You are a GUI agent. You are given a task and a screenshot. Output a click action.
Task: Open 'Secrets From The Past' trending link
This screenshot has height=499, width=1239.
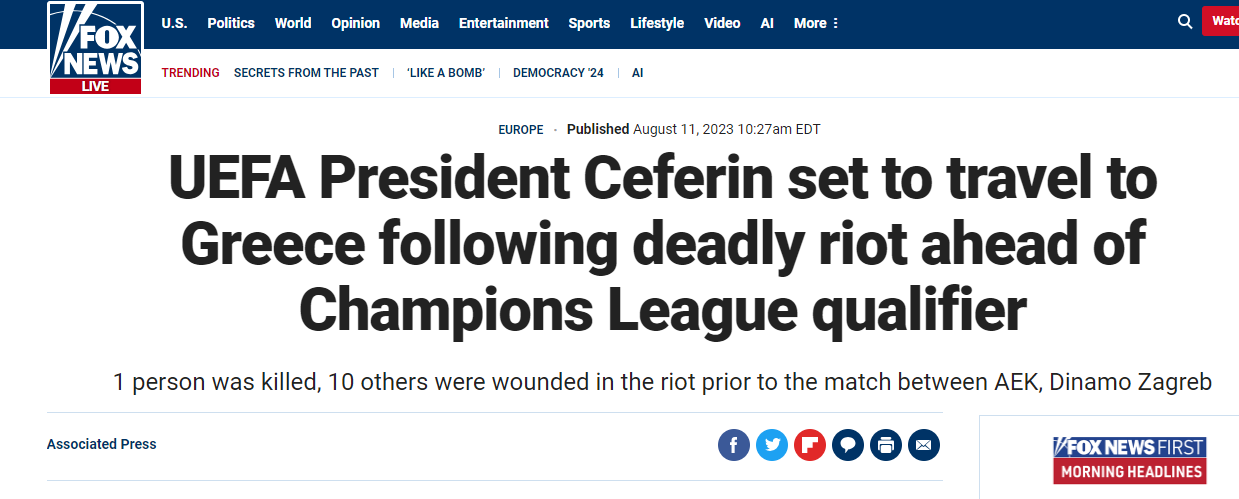[x=306, y=73]
